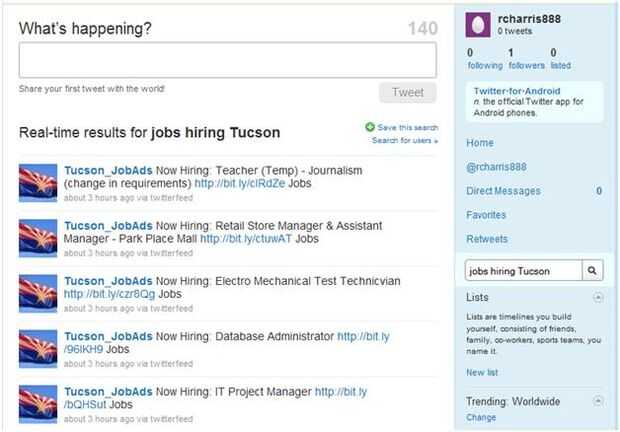Open the bit.ly/ctuwAT link
620x432 pixels.
pyautogui.click(x=246, y=239)
